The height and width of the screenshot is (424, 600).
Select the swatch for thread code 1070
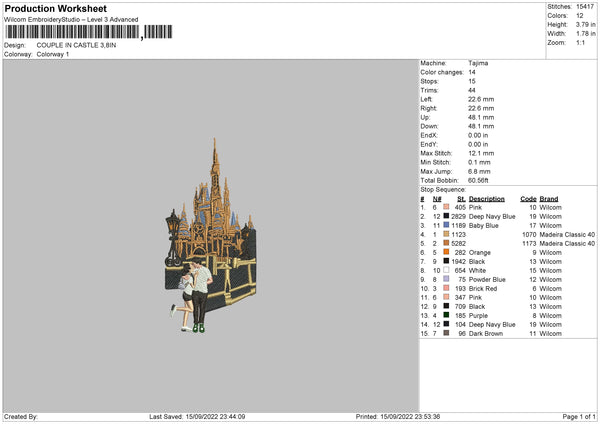[445, 234]
